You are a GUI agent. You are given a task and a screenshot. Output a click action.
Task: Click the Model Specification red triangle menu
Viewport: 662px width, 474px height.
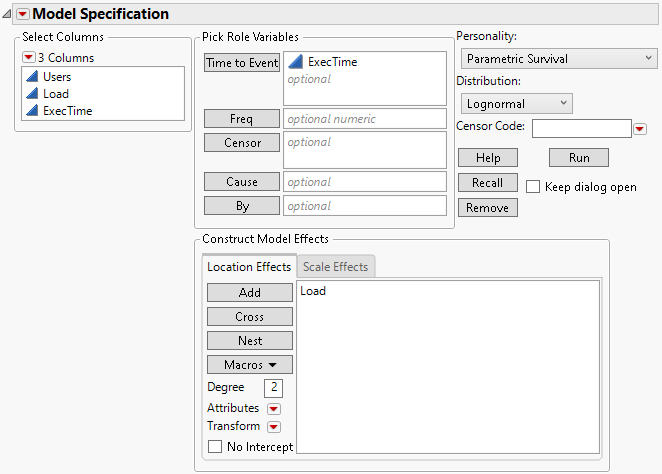23,15
